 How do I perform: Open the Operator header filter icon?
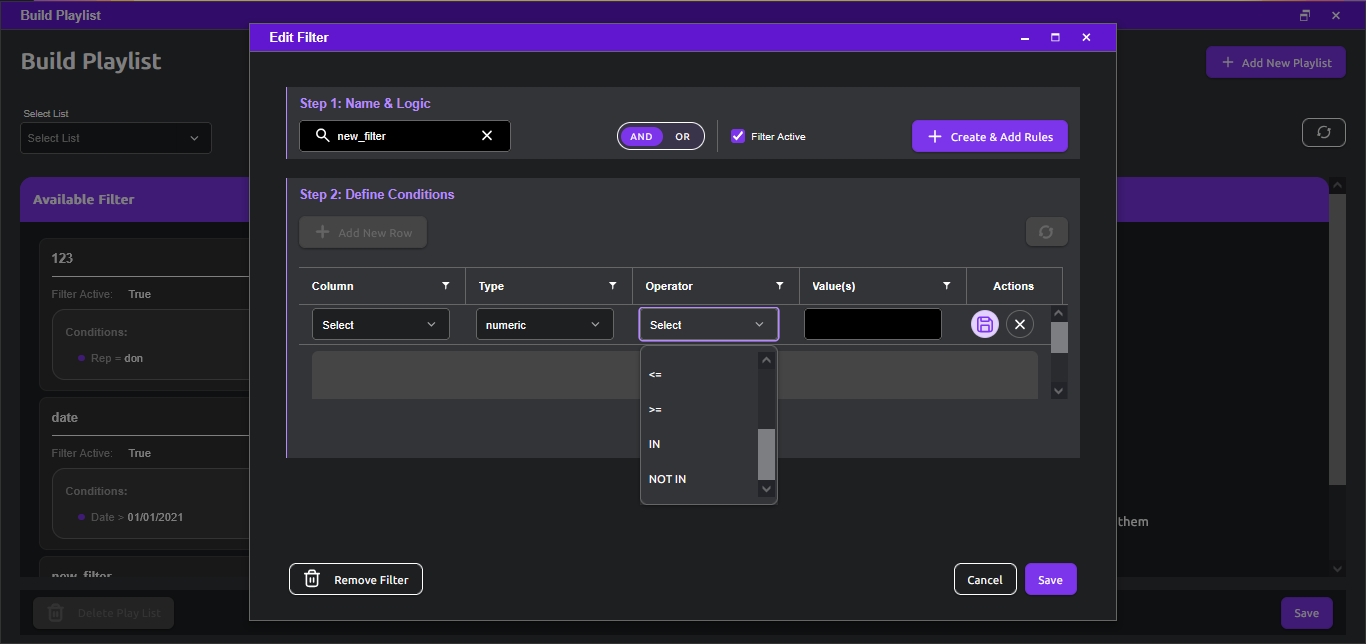(x=780, y=286)
